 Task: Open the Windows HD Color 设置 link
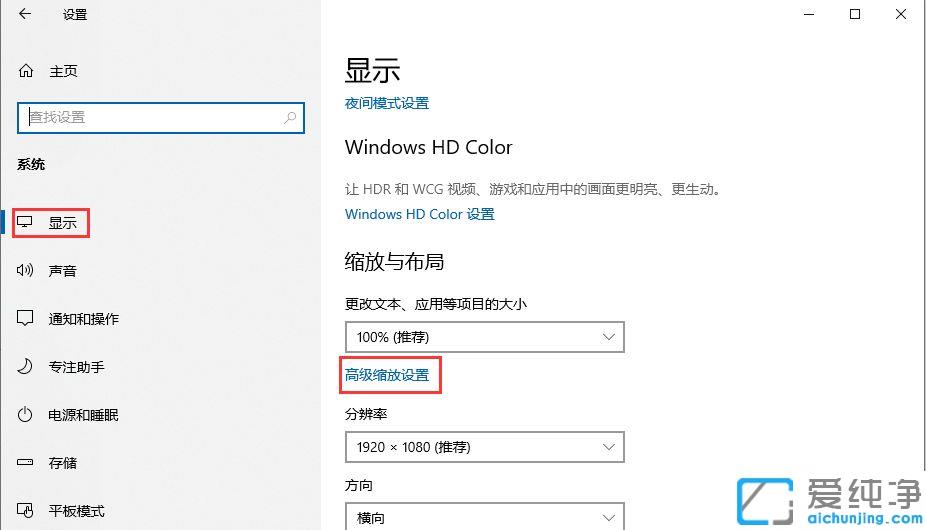tap(420, 214)
